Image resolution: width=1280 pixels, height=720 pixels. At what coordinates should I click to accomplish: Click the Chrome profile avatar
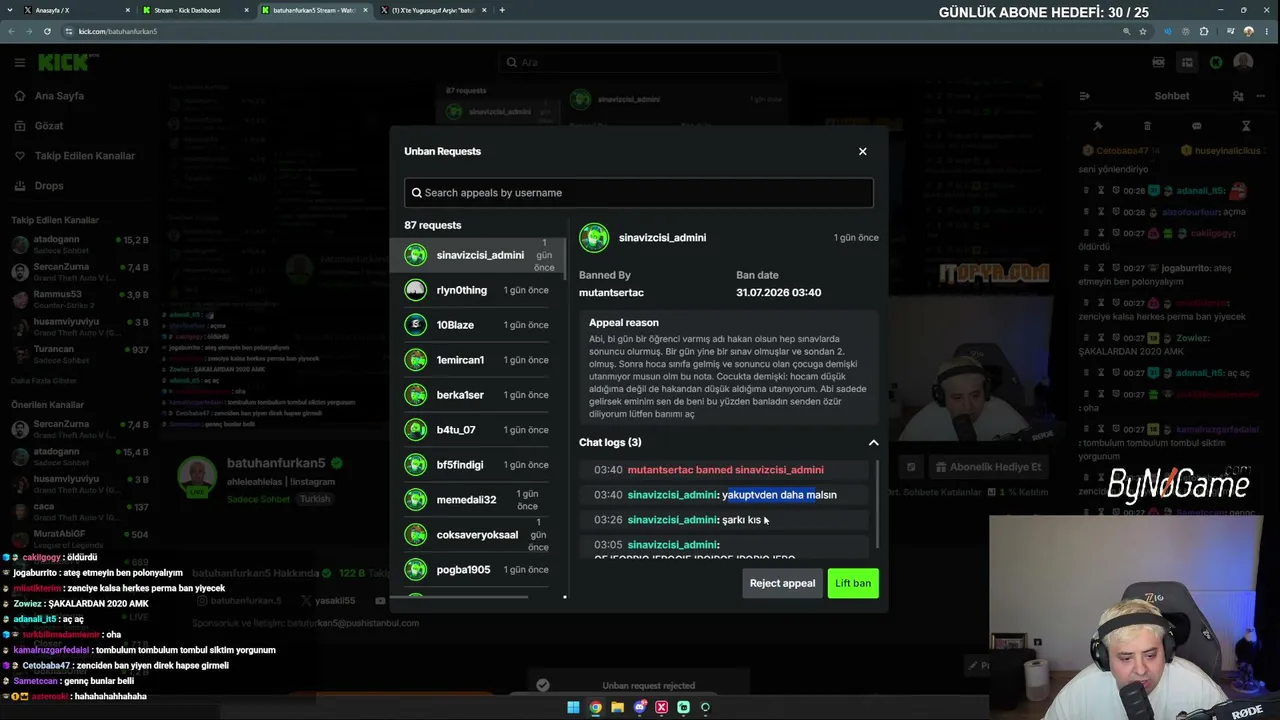[x=1248, y=31]
